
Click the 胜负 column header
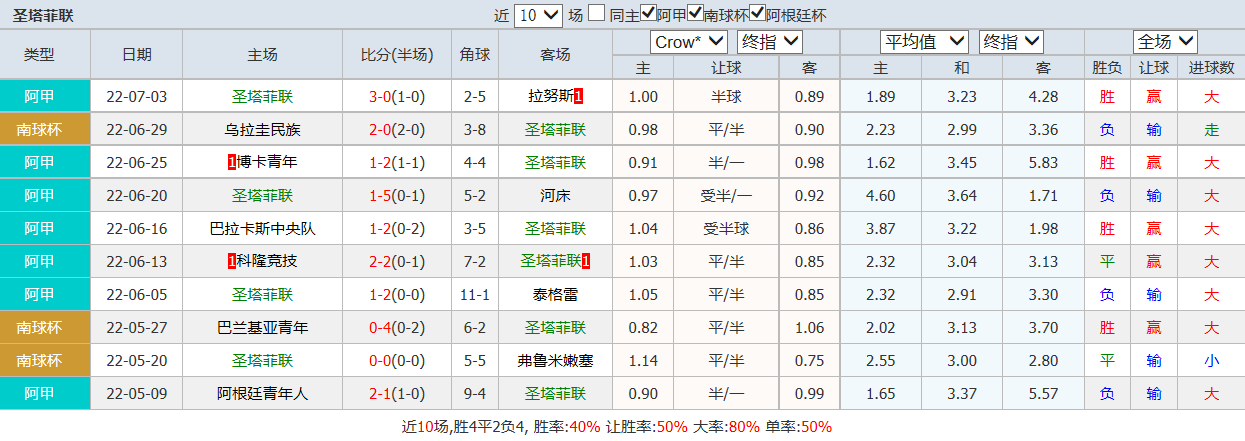click(x=1107, y=68)
